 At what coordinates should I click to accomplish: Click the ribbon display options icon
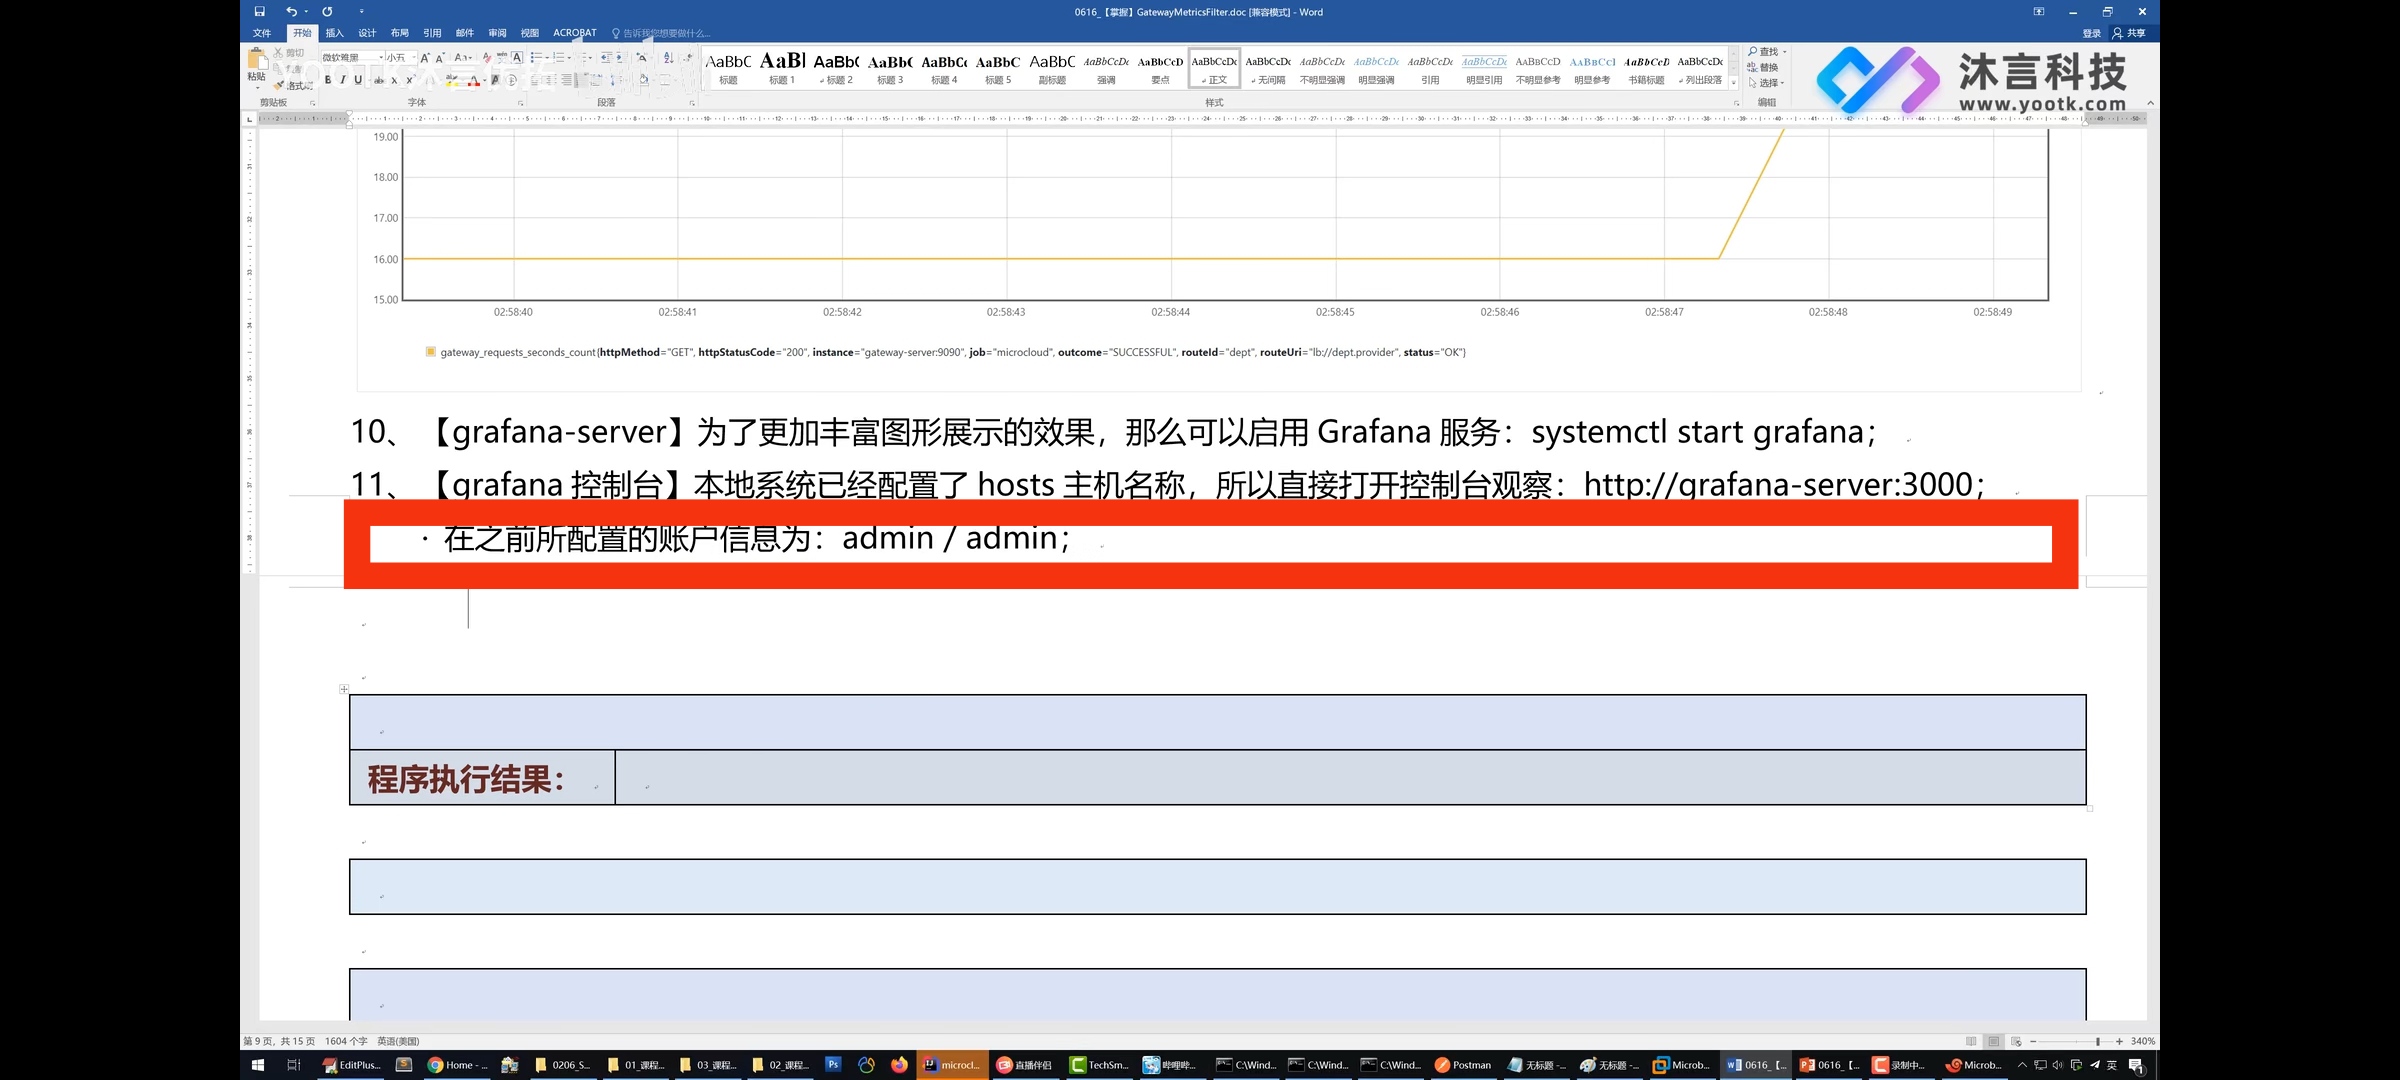click(x=2039, y=12)
